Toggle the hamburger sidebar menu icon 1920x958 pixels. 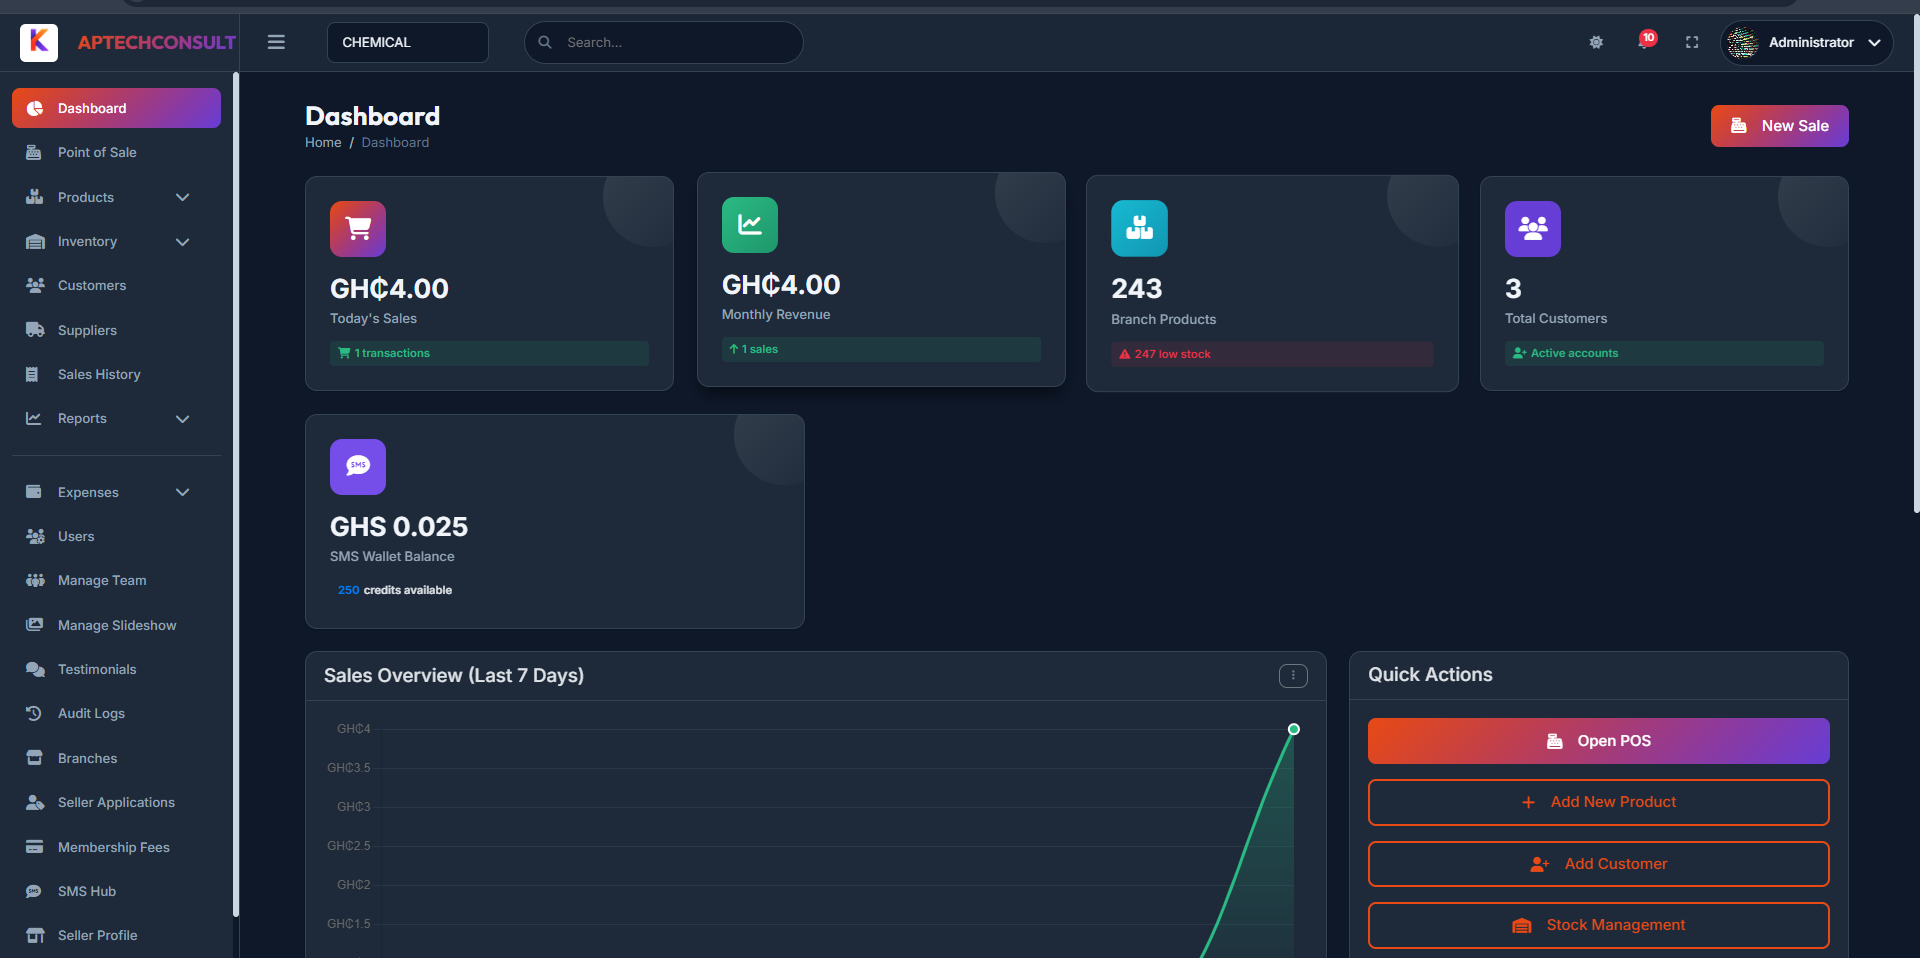tap(276, 42)
